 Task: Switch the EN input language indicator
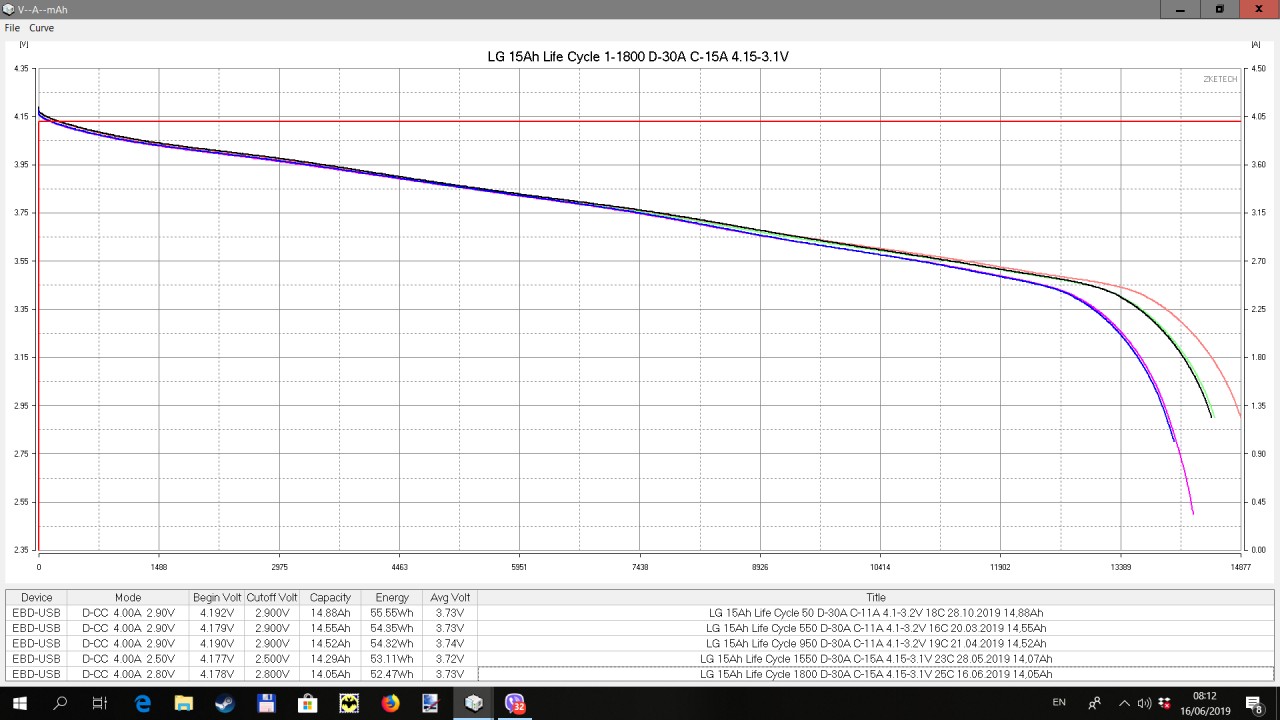tap(1059, 703)
